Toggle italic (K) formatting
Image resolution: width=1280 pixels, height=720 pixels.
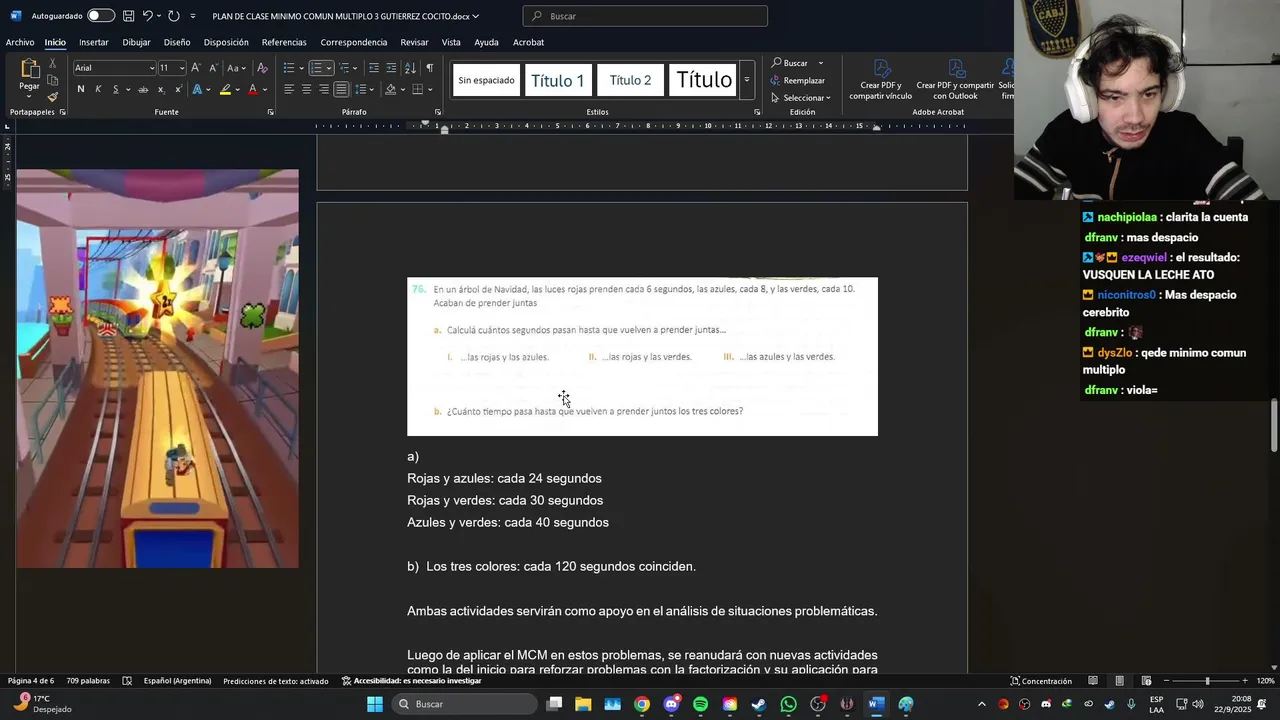98,89
